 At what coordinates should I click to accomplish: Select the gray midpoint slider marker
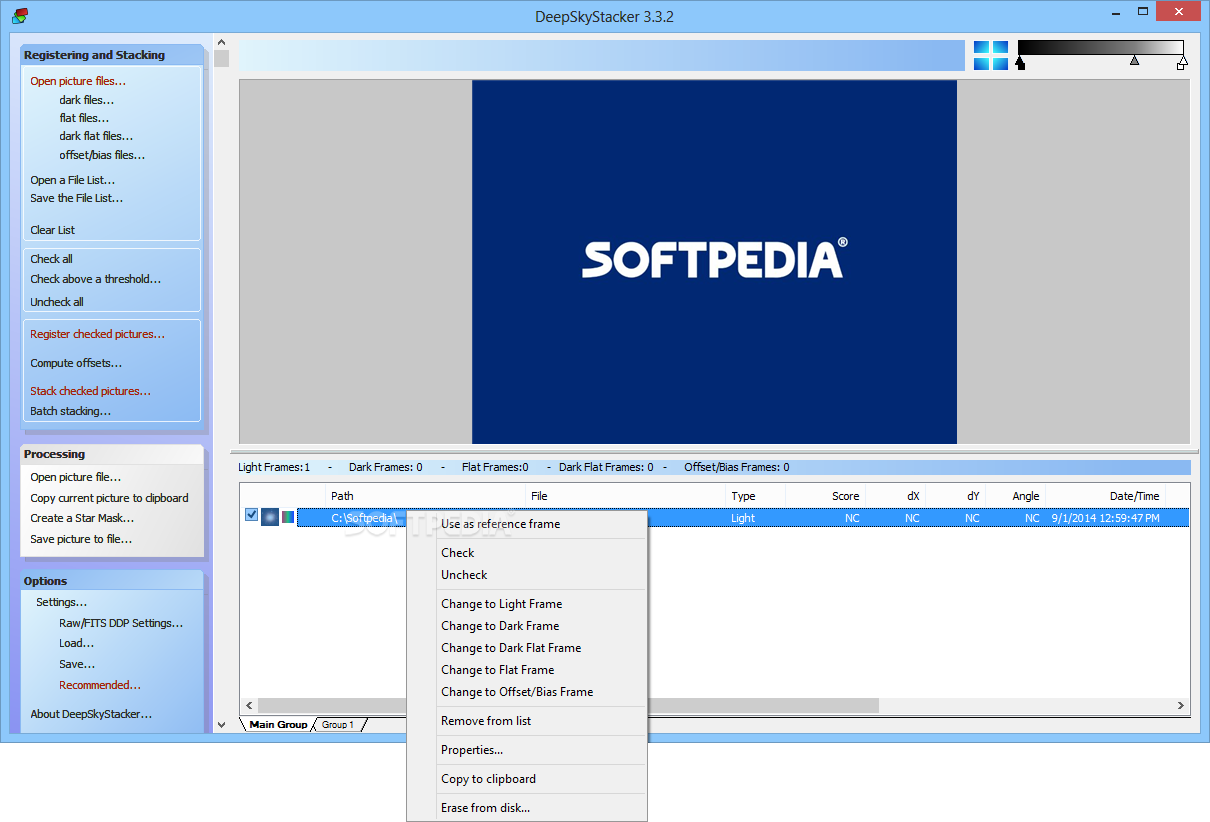(1134, 61)
